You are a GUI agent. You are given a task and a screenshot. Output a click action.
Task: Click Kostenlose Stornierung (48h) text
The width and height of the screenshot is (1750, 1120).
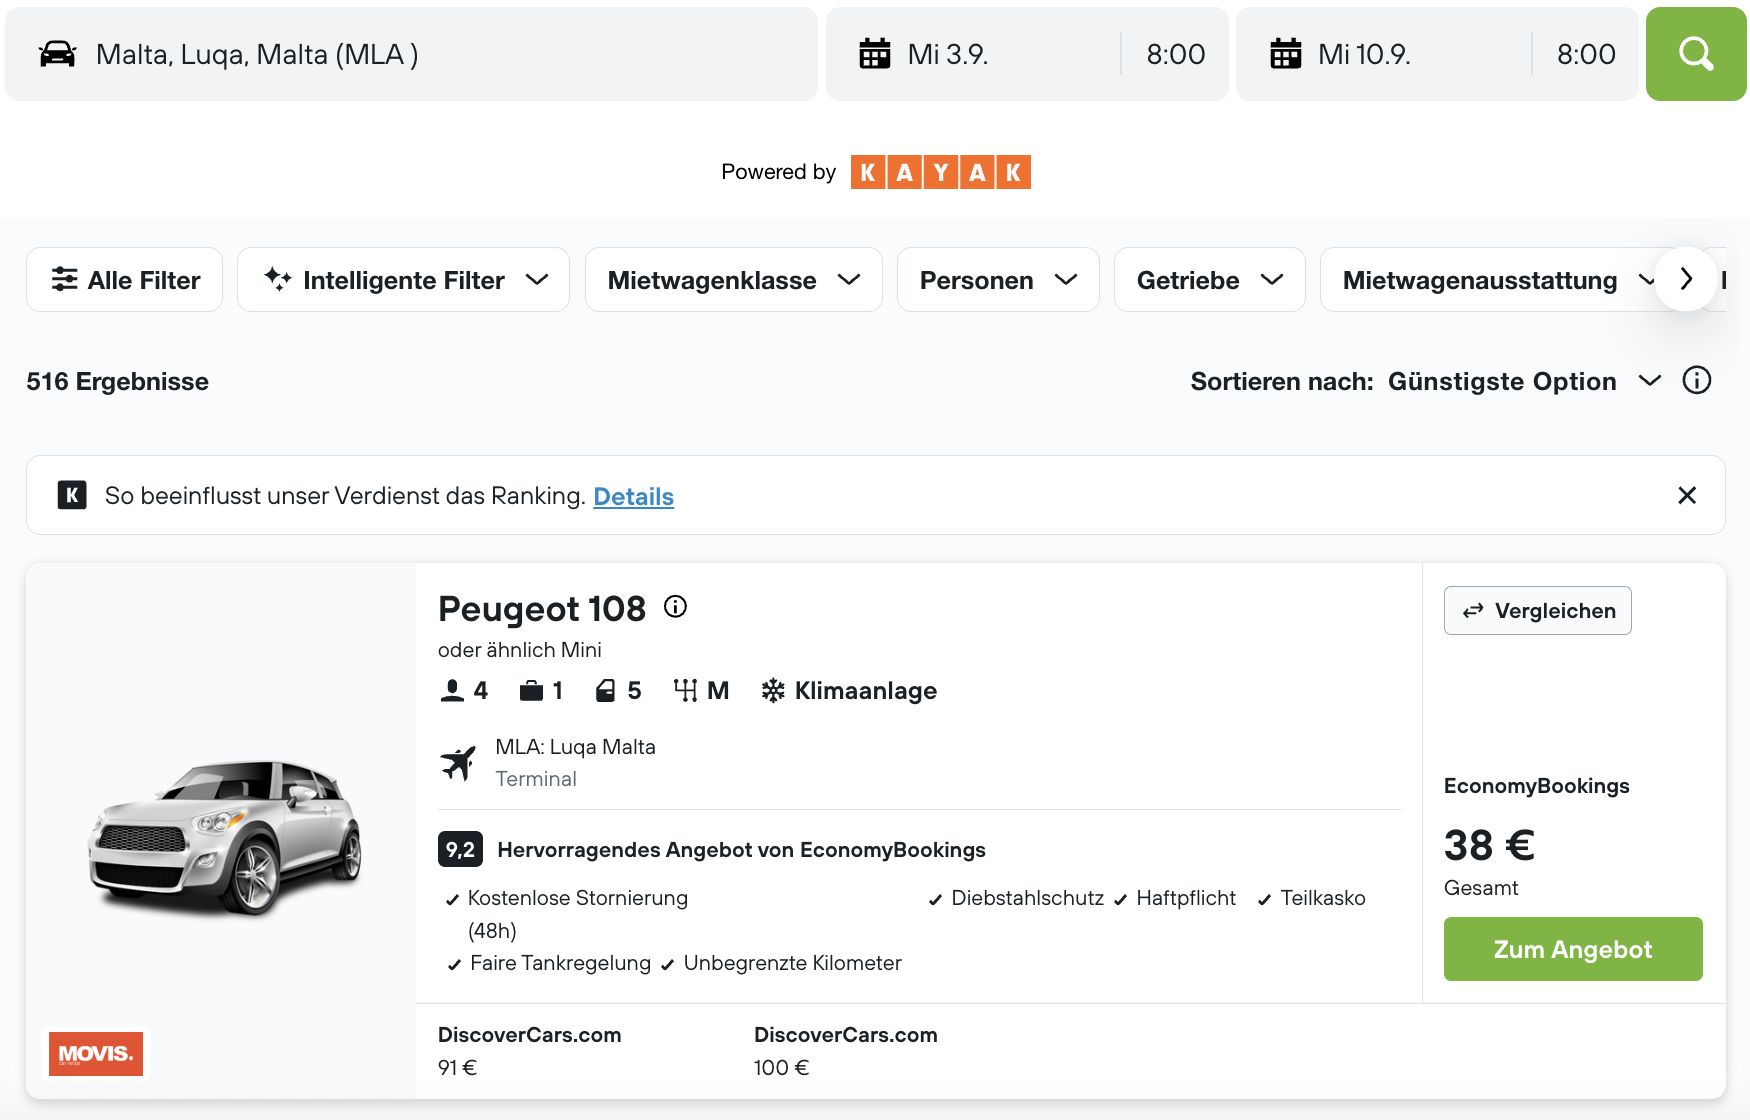pos(577,914)
